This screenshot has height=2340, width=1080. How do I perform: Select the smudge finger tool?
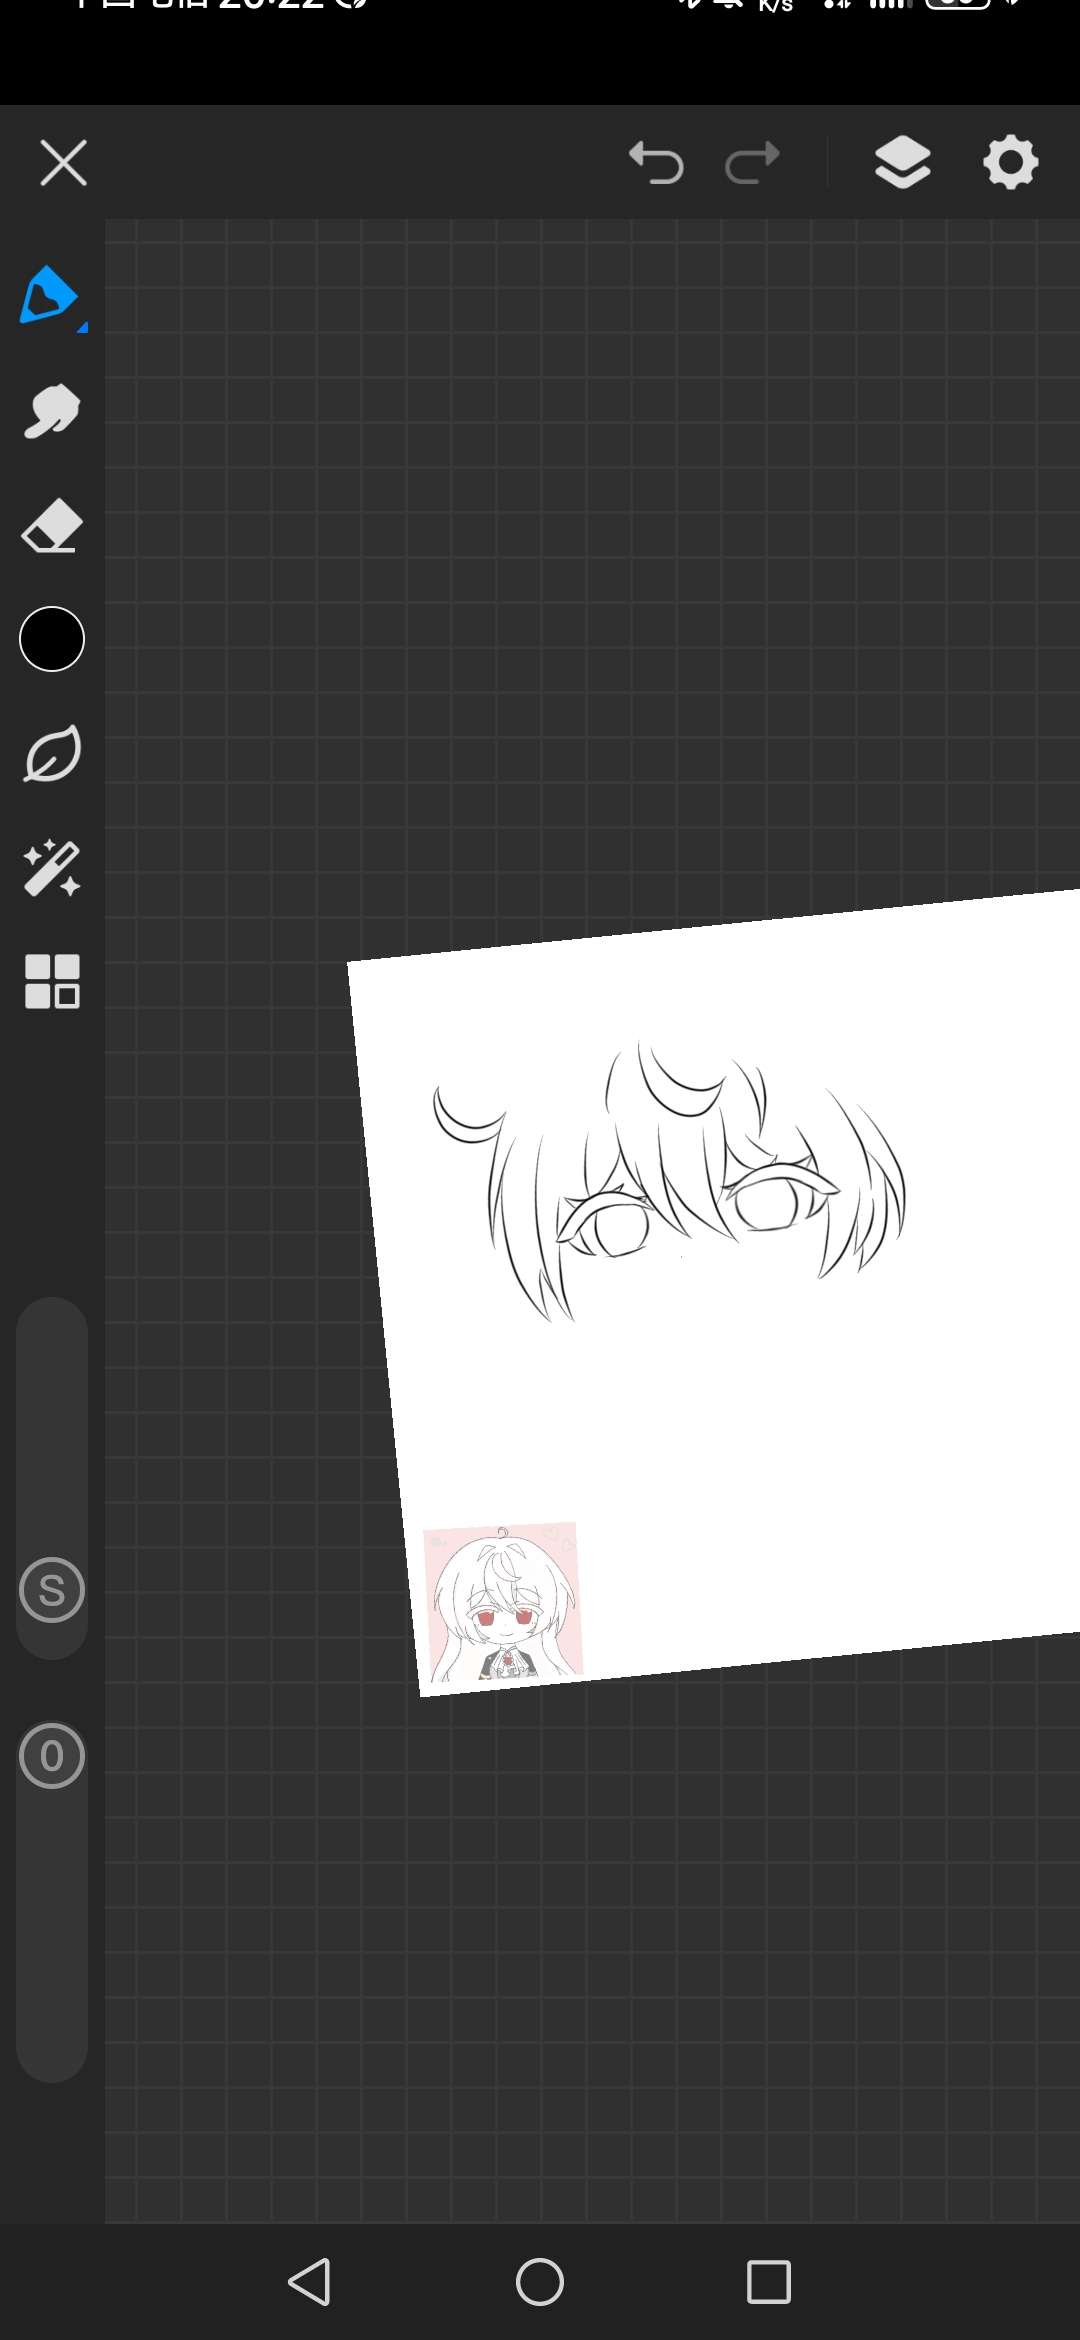(51, 411)
